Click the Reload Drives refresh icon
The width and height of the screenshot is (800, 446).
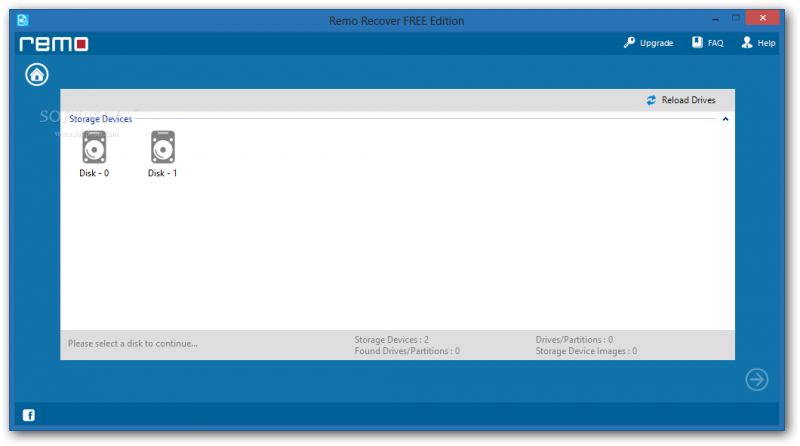point(651,100)
